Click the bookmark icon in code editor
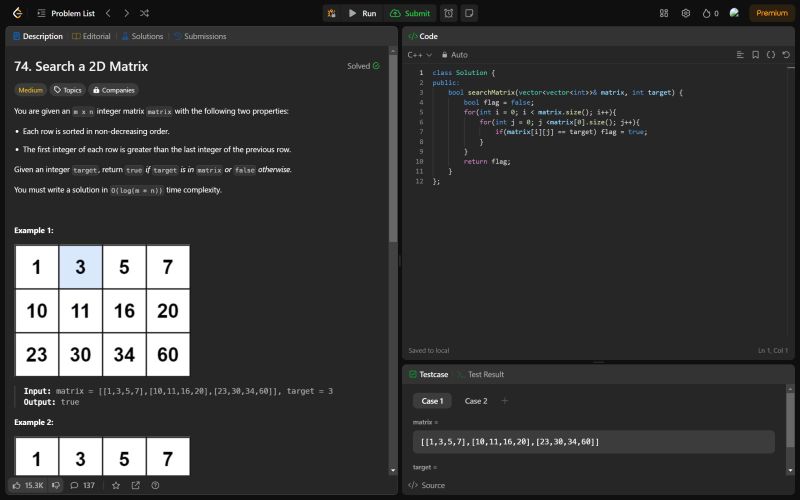The width and height of the screenshot is (800, 500). tap(756, 55)
